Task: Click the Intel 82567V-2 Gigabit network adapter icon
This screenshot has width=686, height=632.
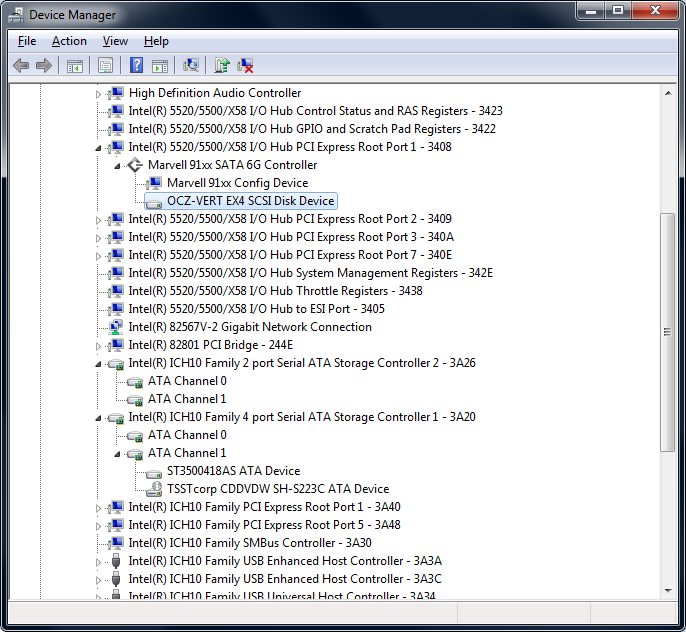Action: click(116, 327)
